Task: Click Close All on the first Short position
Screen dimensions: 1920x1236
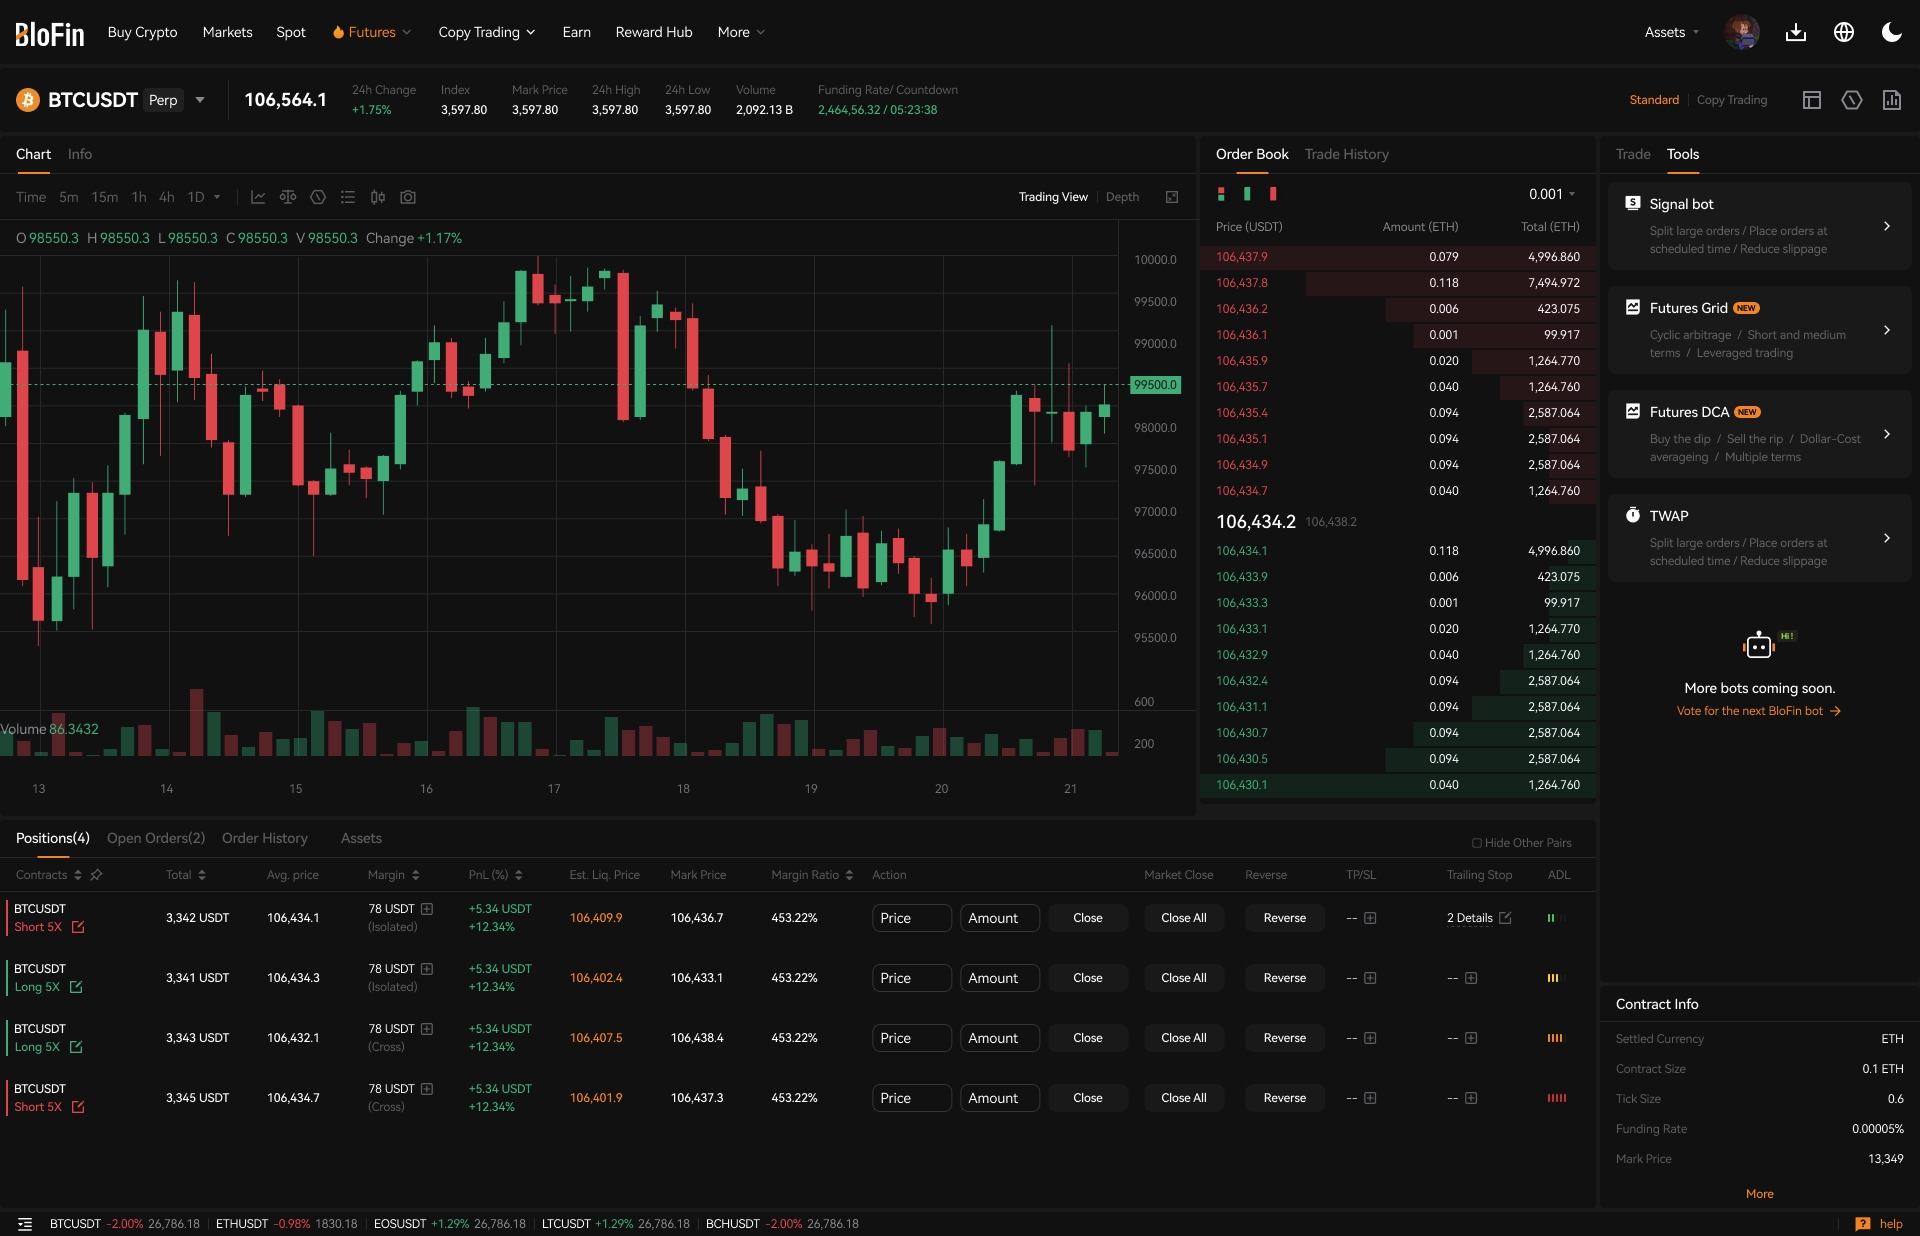Action: 1183,917
